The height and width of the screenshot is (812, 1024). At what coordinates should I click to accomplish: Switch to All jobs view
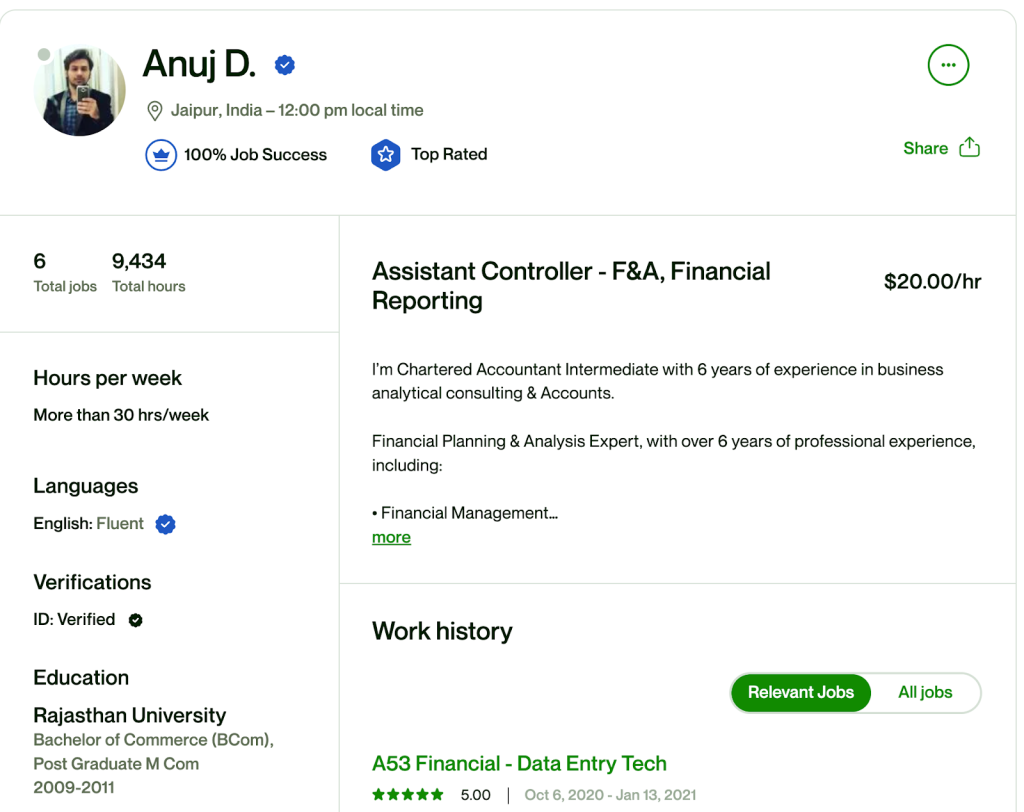click(925, 692)
